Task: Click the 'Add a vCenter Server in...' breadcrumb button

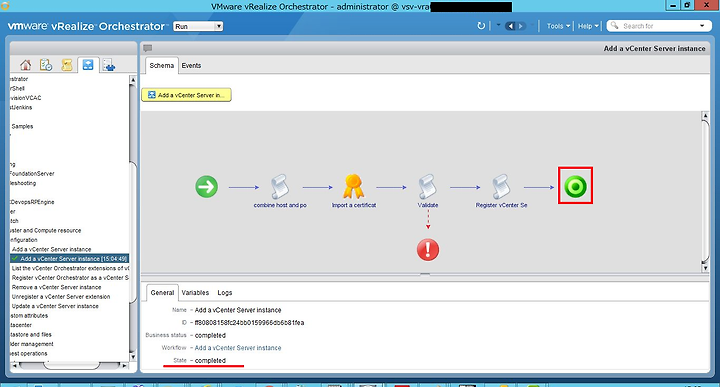Action: tap(186, 95)
